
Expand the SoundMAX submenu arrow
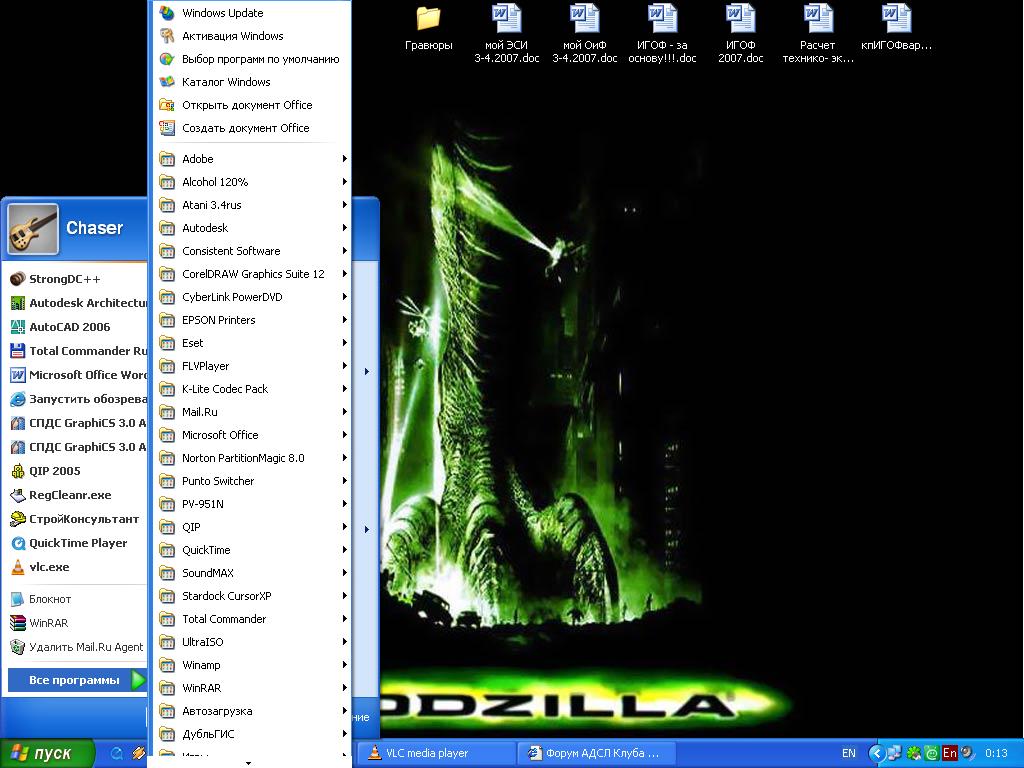click(x=344, y=573)
